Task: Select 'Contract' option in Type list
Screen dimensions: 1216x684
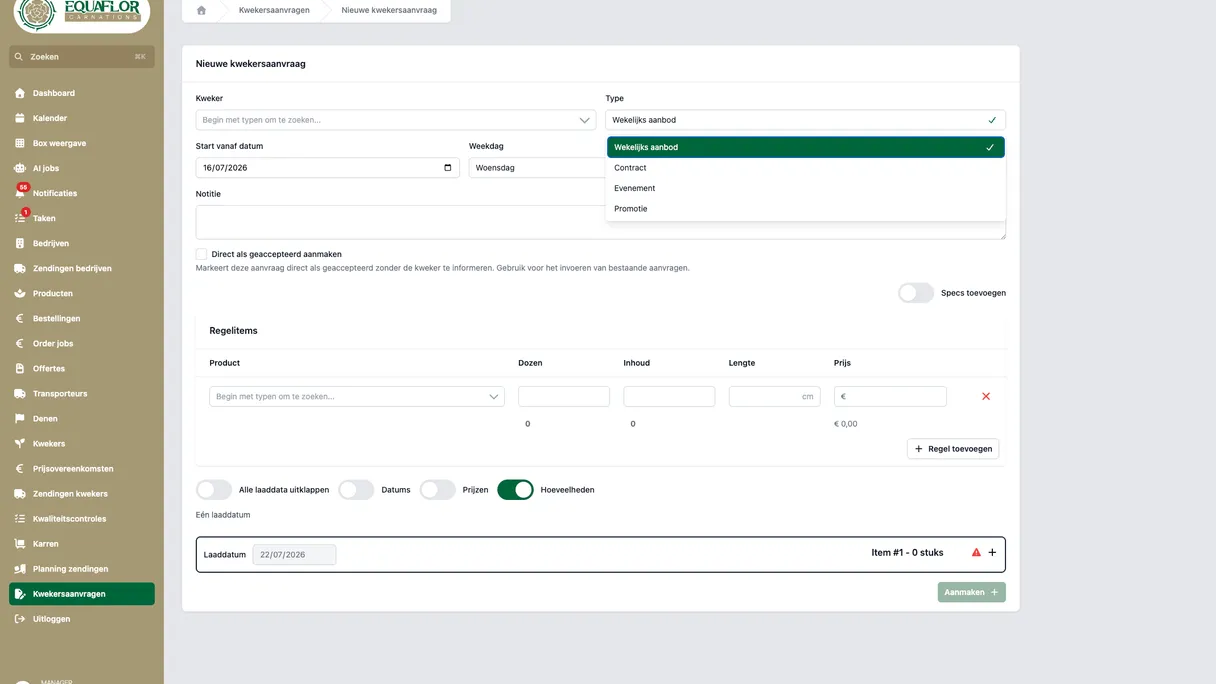Action: point(805,168)
